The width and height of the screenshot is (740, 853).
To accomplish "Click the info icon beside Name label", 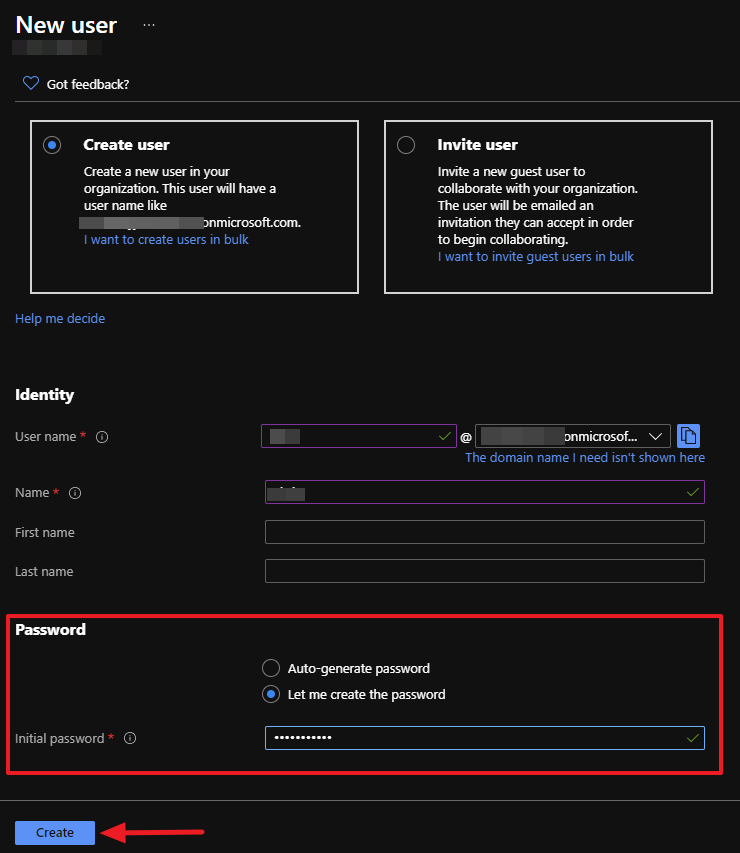I will pyautogui.click(x=75, y=493).
